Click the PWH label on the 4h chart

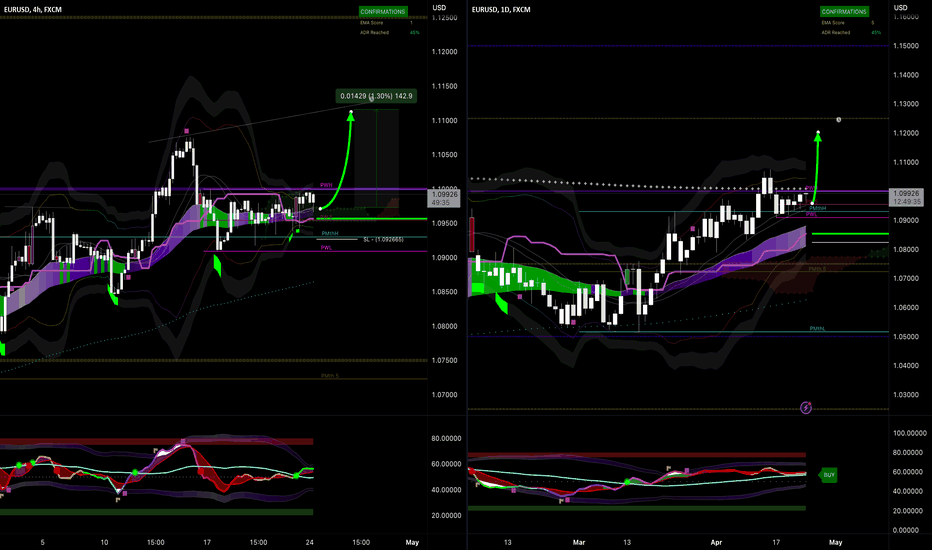tap(326, 185)
